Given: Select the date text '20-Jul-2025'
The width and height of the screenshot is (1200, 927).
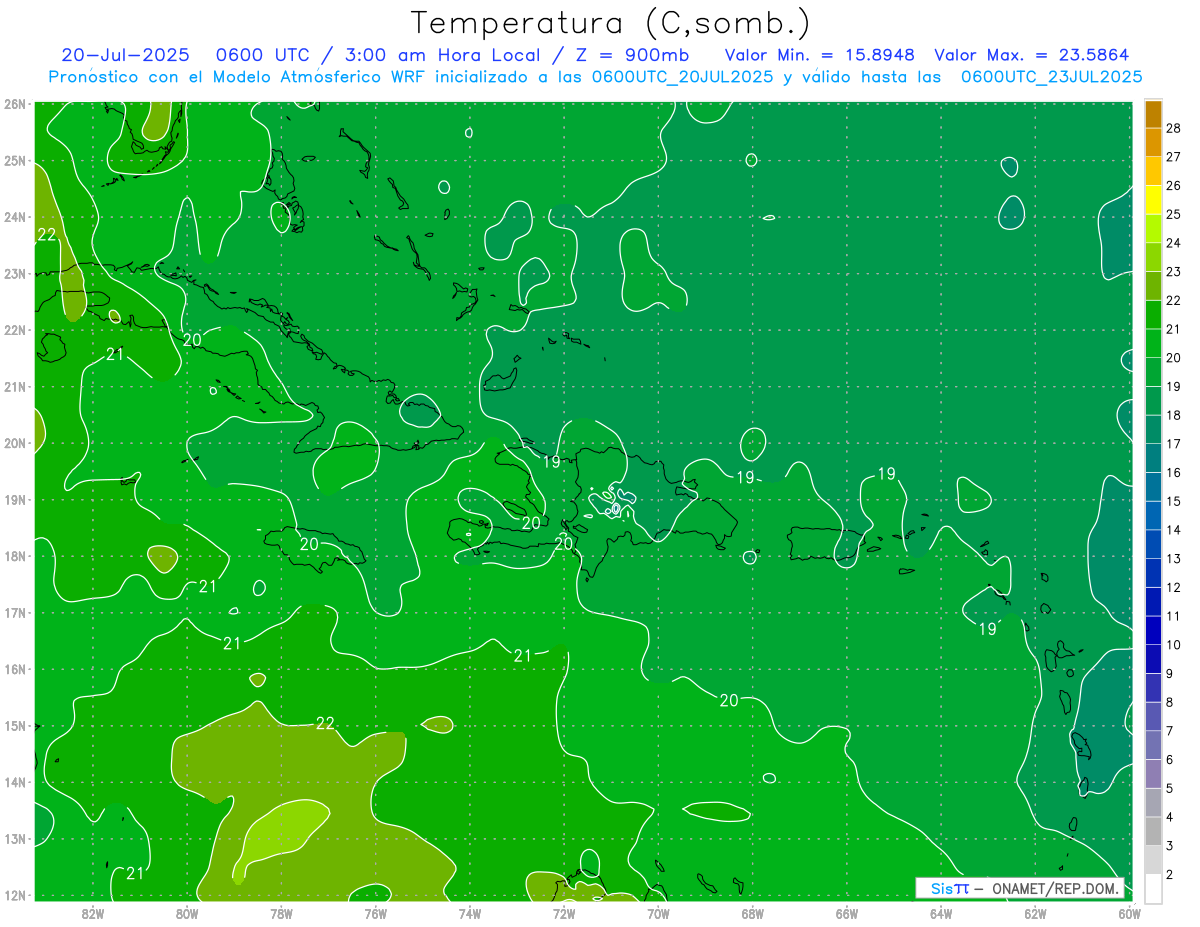Looking at the screenshot, I should 127,55.
